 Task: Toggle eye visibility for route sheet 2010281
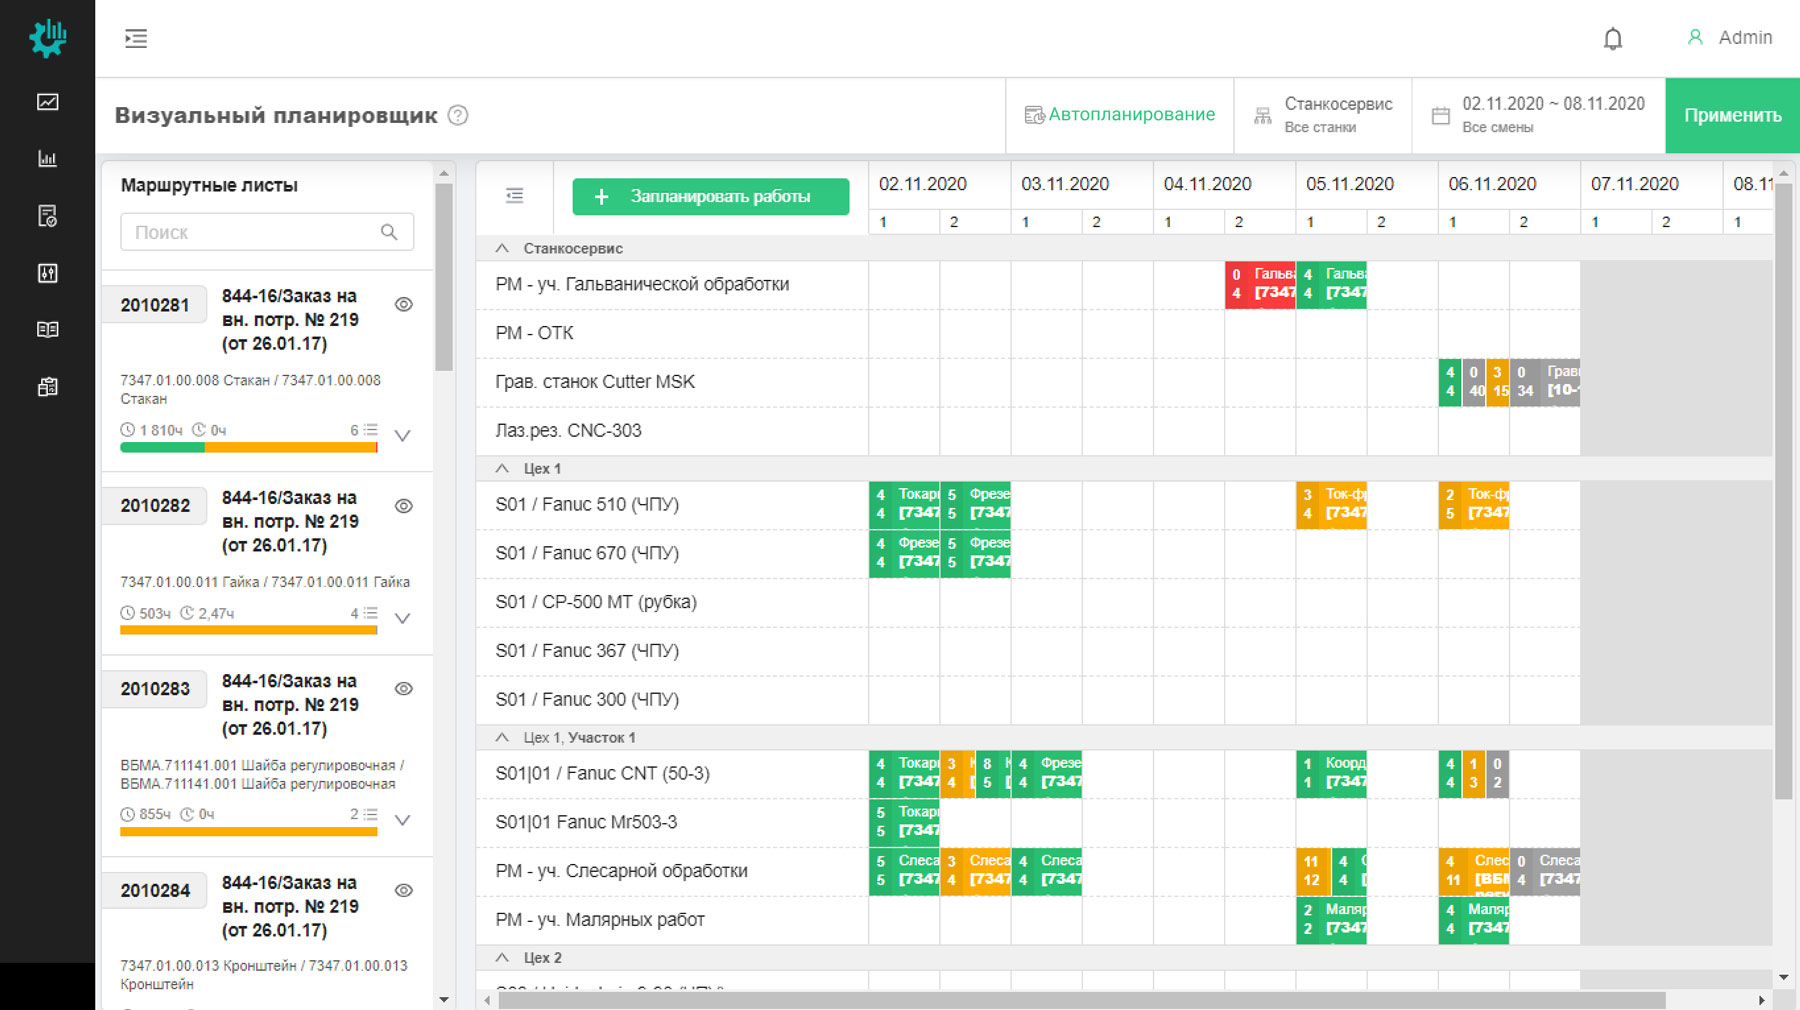(404, 305)
